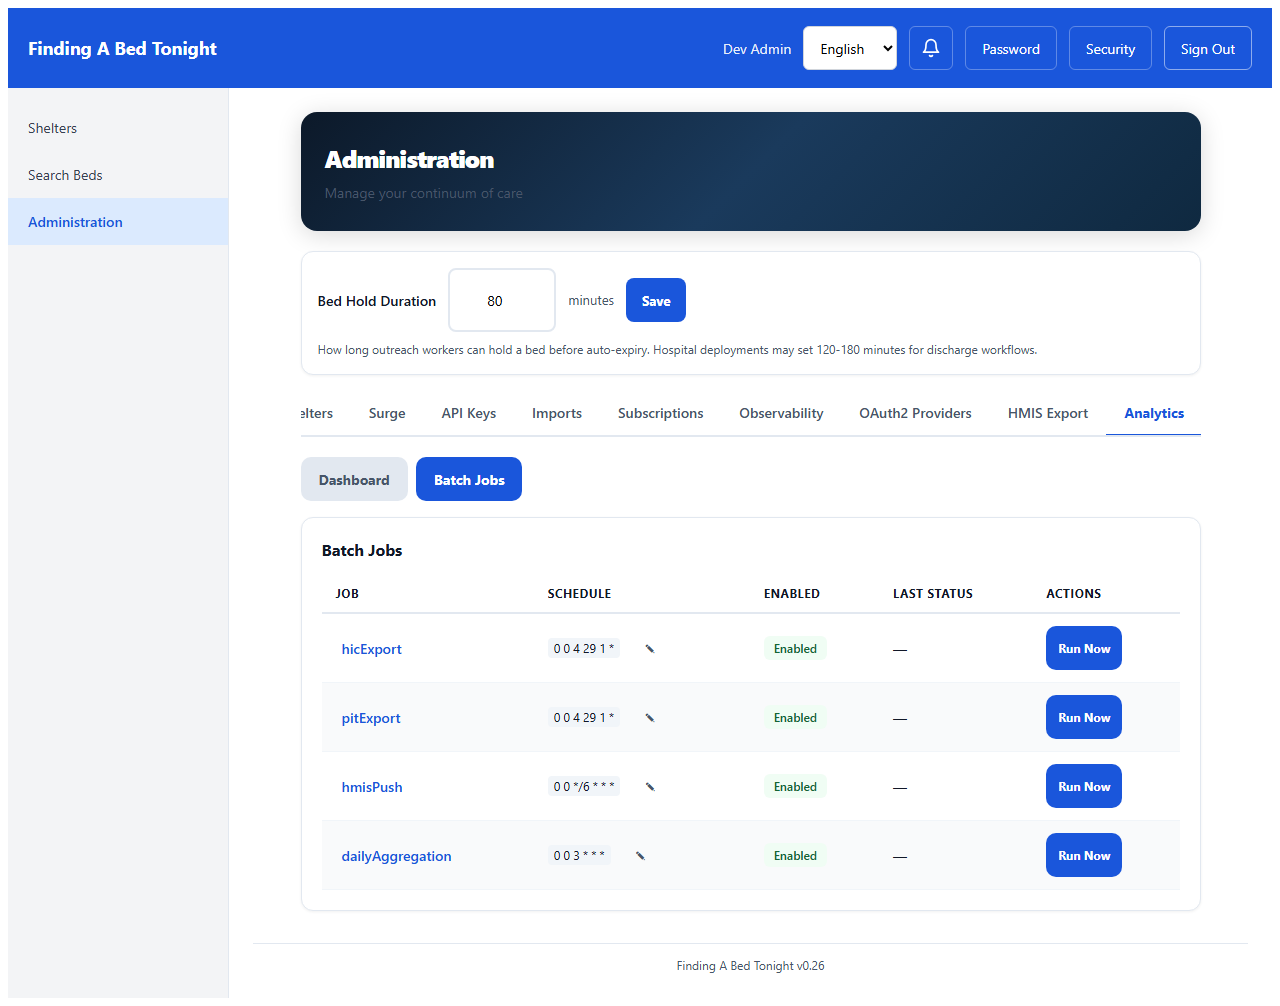Edit the hmisPush schedule using pencil icon
1280x1006 pixels.
649,786
